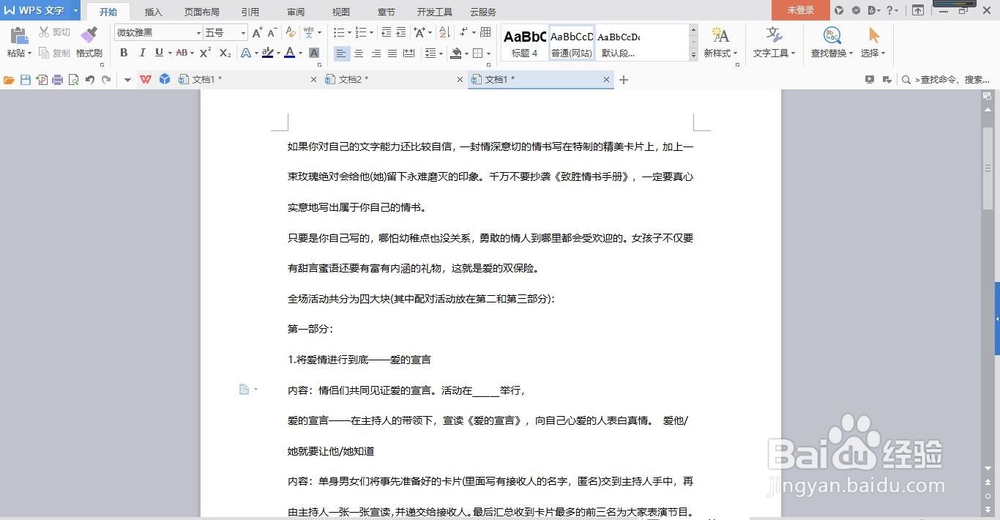Open the 文字工具 button
Image resolution: width=1000 pixels, height=520 pixels.
tap(774, 43)
